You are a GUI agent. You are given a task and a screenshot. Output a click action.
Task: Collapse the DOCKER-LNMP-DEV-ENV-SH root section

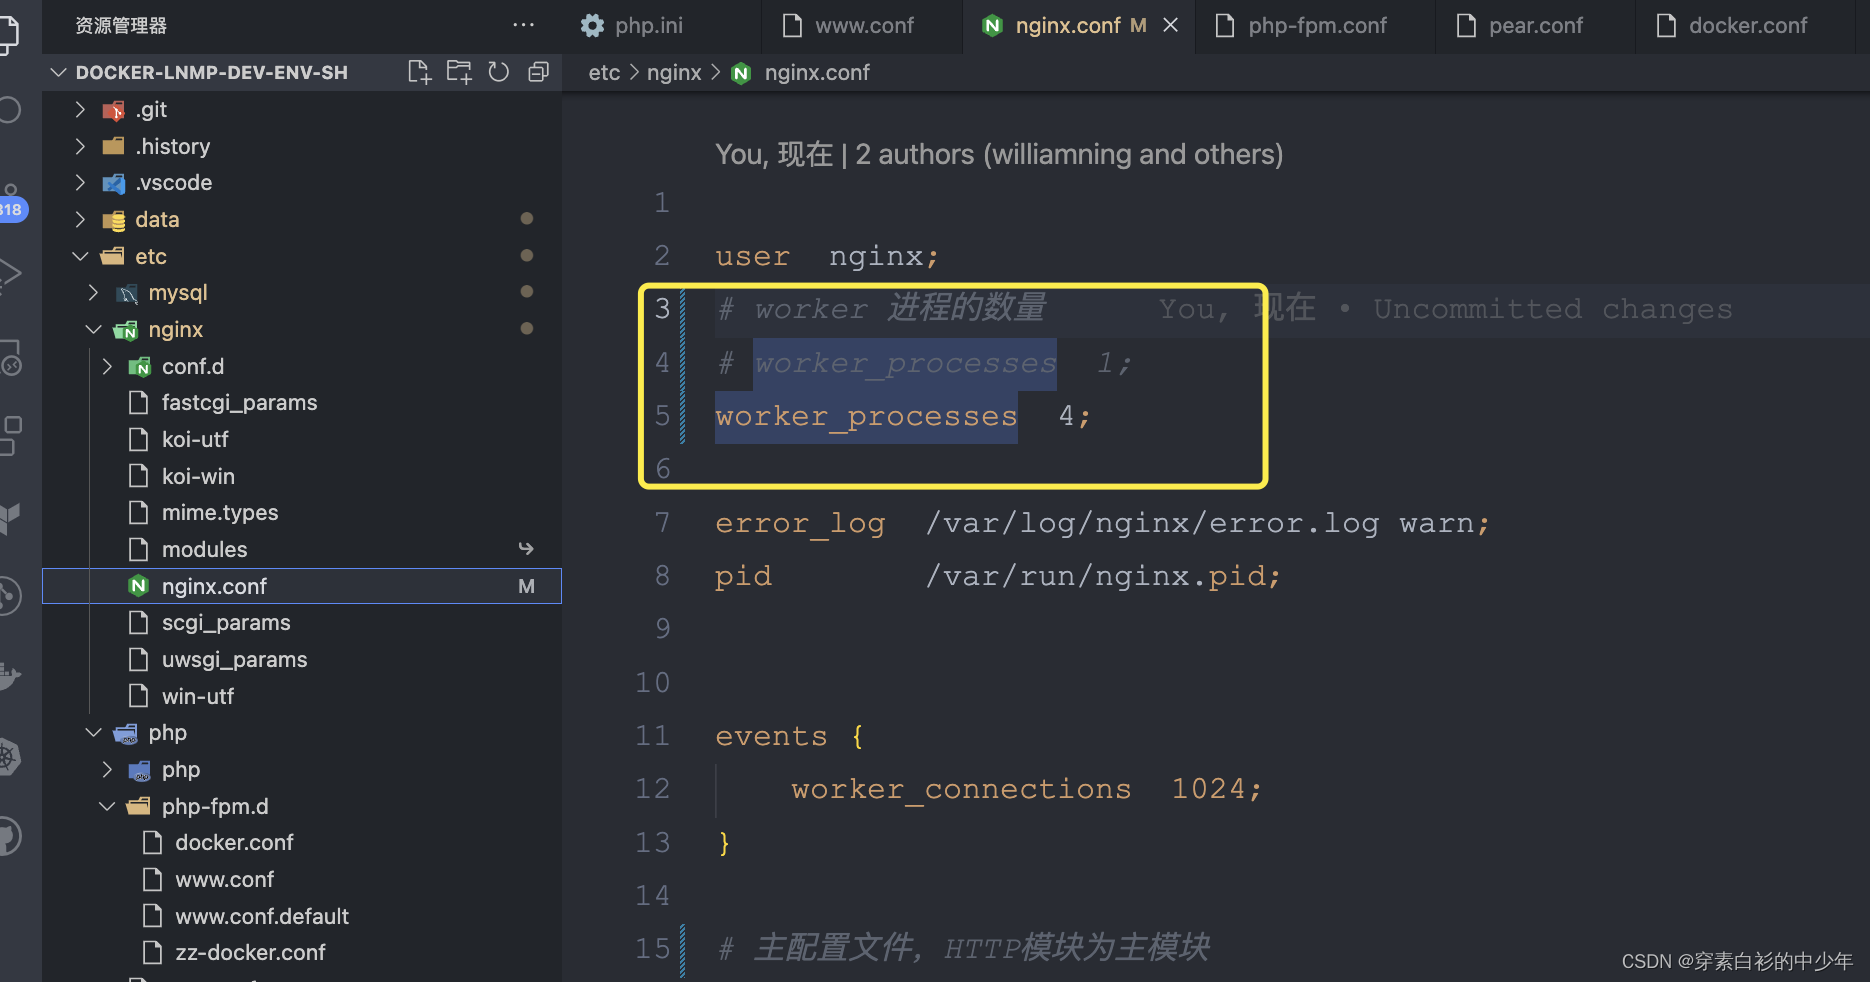59,72
